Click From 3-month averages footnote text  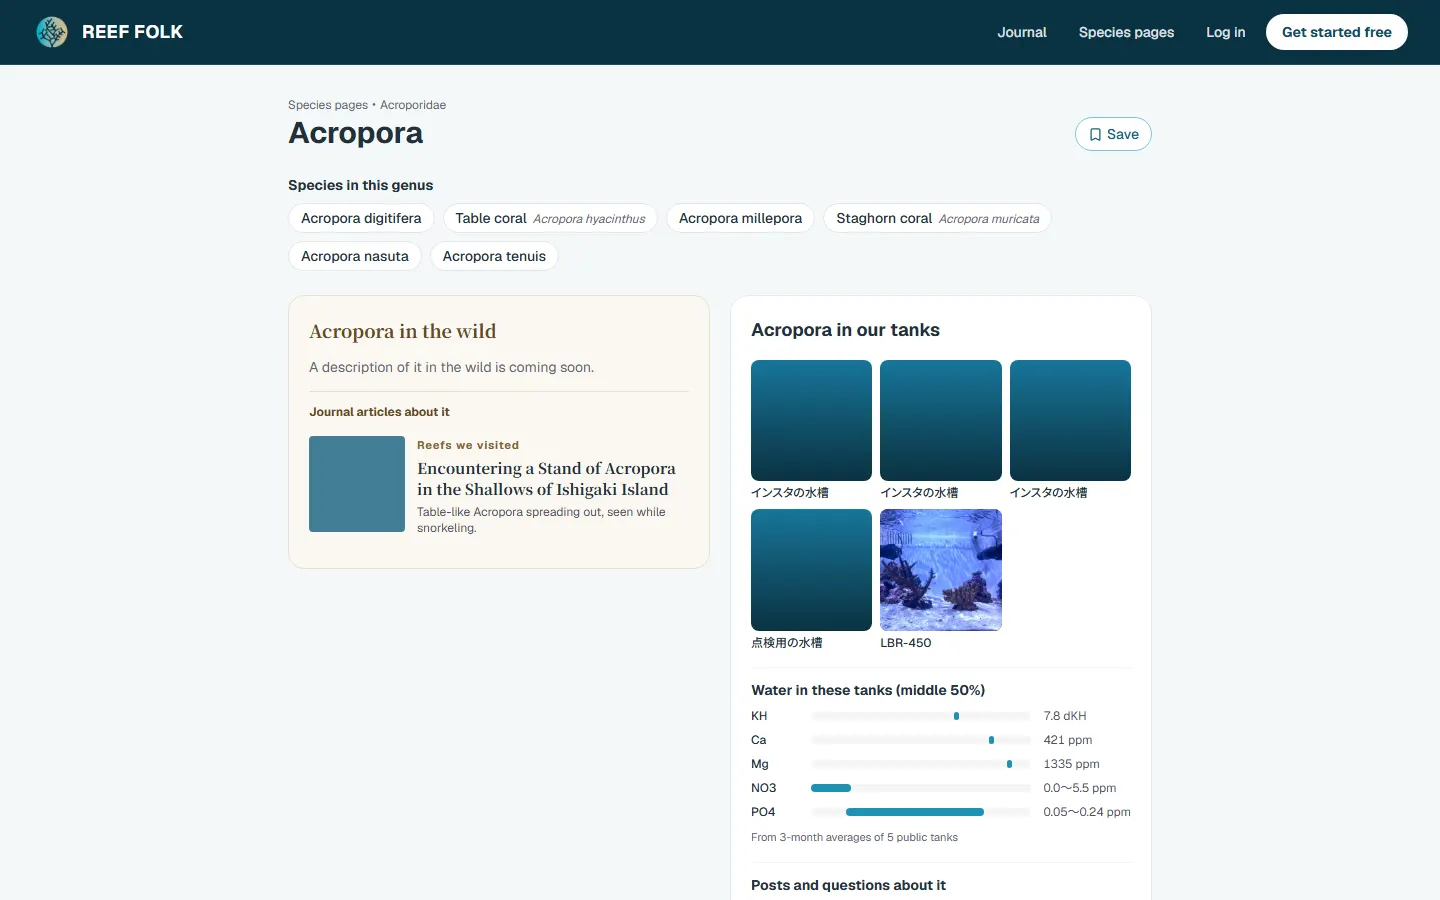click(x=854, y=838)
